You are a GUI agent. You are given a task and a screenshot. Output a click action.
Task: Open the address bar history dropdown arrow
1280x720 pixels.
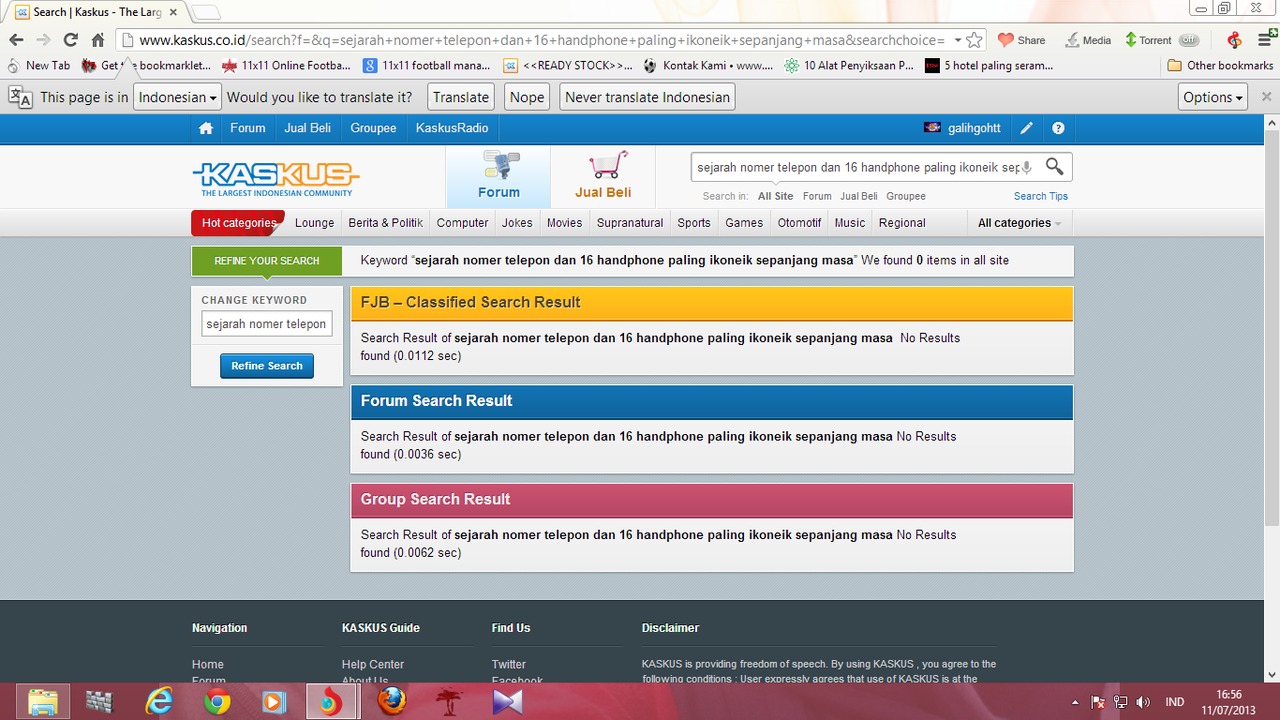[958, 40]
